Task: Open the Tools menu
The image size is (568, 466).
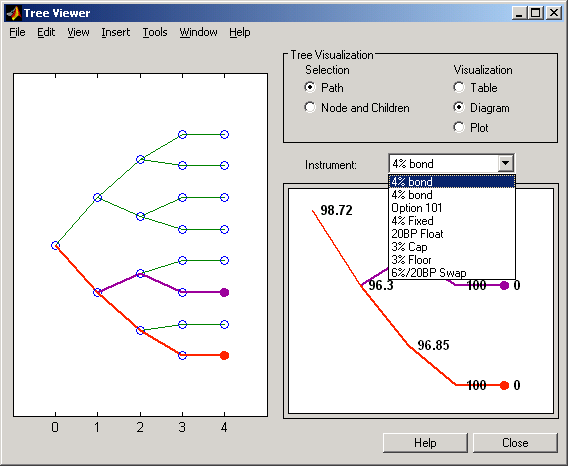Action: coord(155,32)
